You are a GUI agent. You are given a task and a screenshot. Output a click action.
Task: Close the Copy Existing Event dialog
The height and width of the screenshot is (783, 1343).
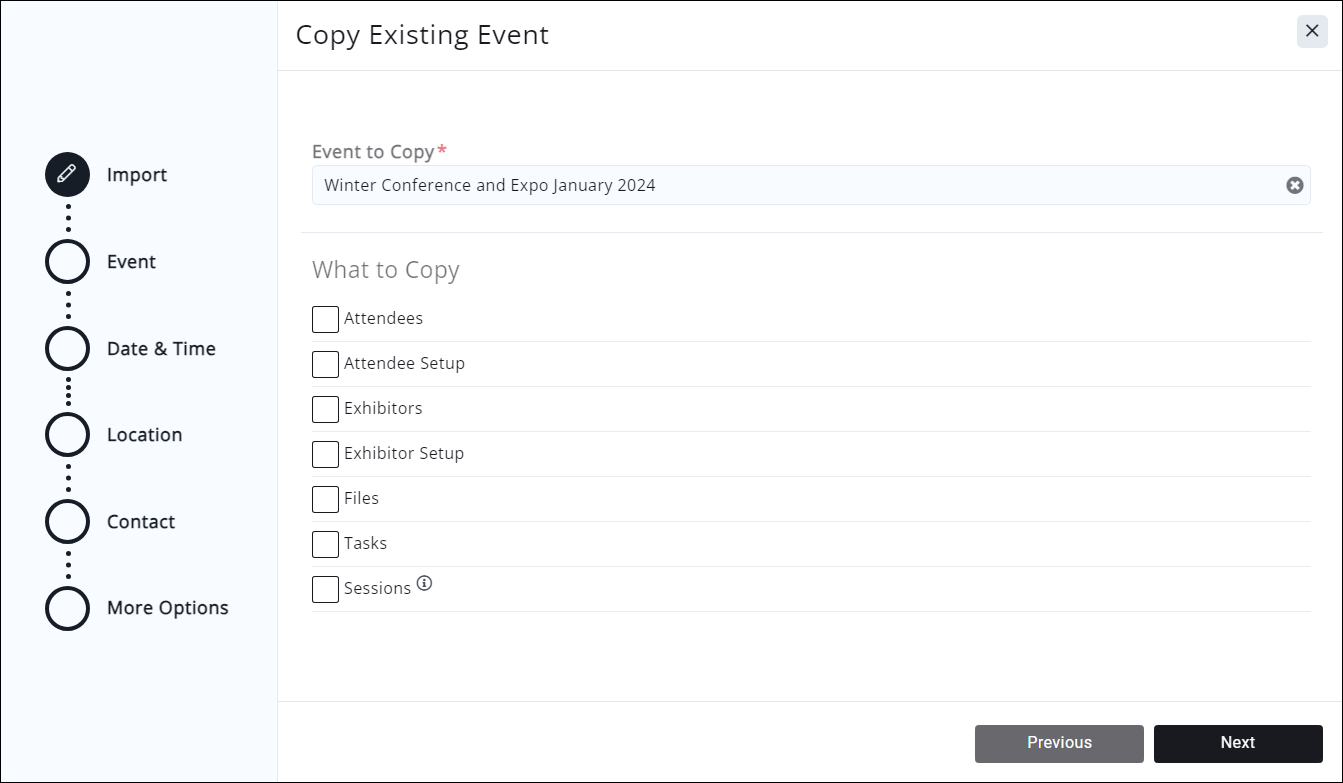click(1312, 32)
